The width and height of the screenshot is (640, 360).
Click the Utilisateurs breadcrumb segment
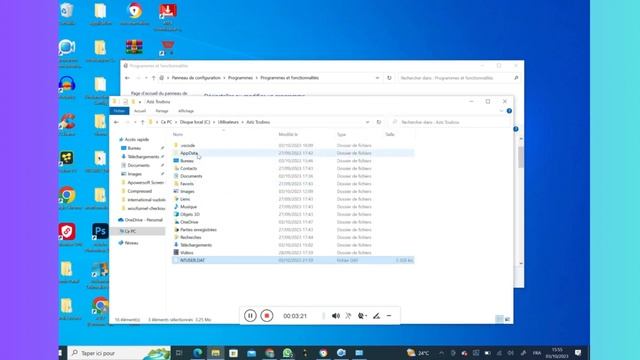(228, 122)
